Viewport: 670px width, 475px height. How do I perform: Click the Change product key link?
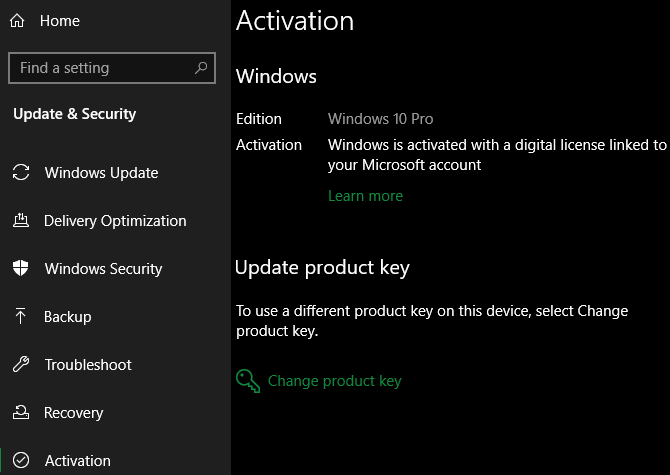pyautogui.click(x=334, y=381)
